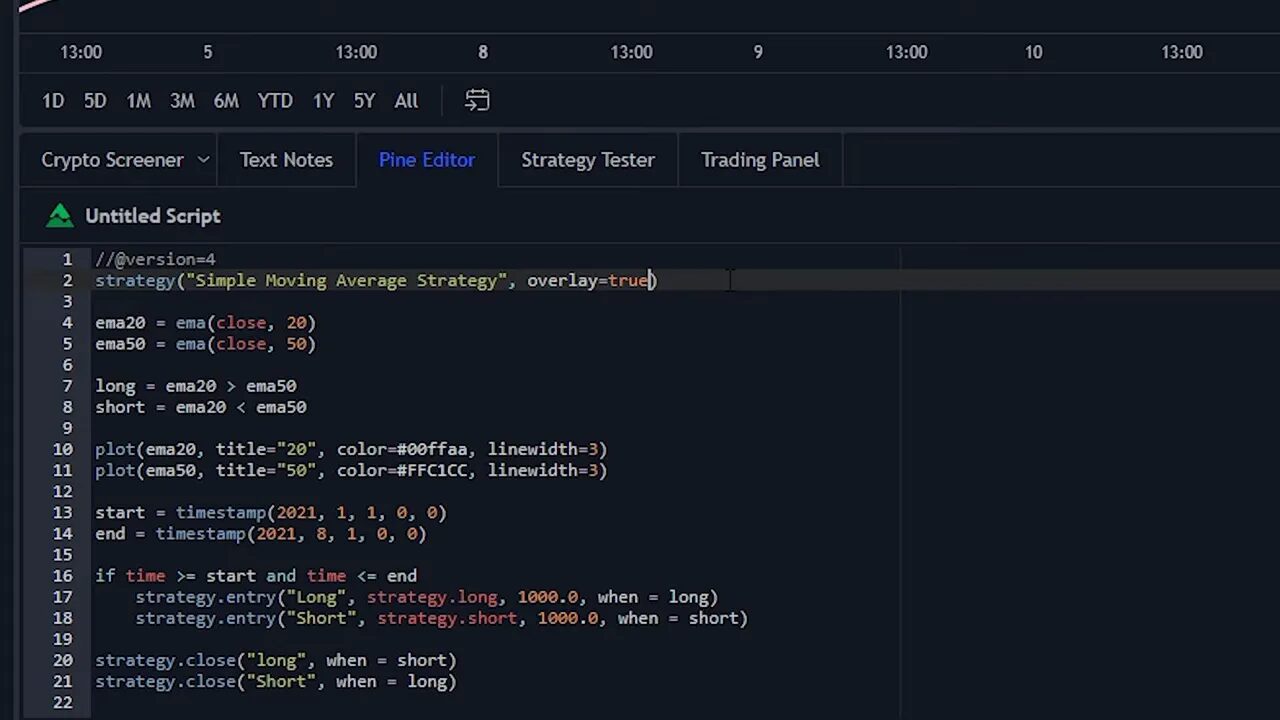Expand the Crypto Screener dropdown chevron
1280x720 pixels.
(x=204, y=160)
